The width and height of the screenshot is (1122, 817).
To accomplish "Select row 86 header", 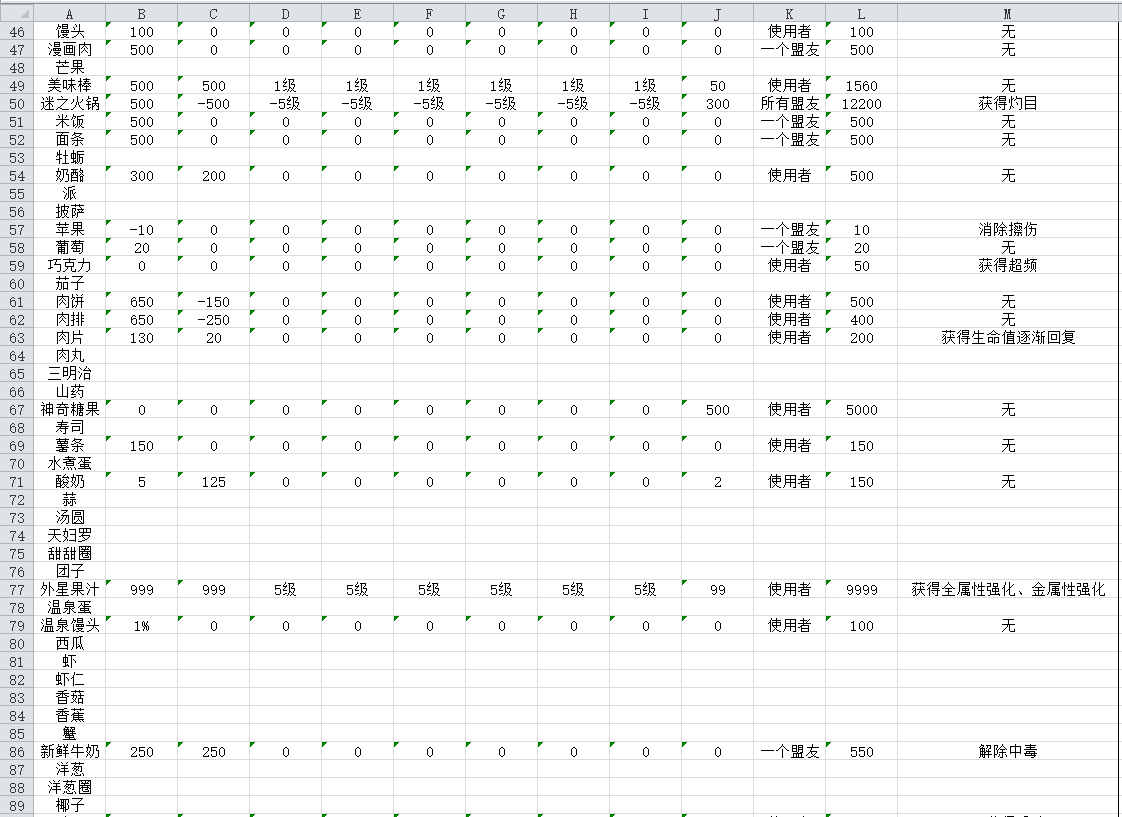I will (x=16, y=752).
